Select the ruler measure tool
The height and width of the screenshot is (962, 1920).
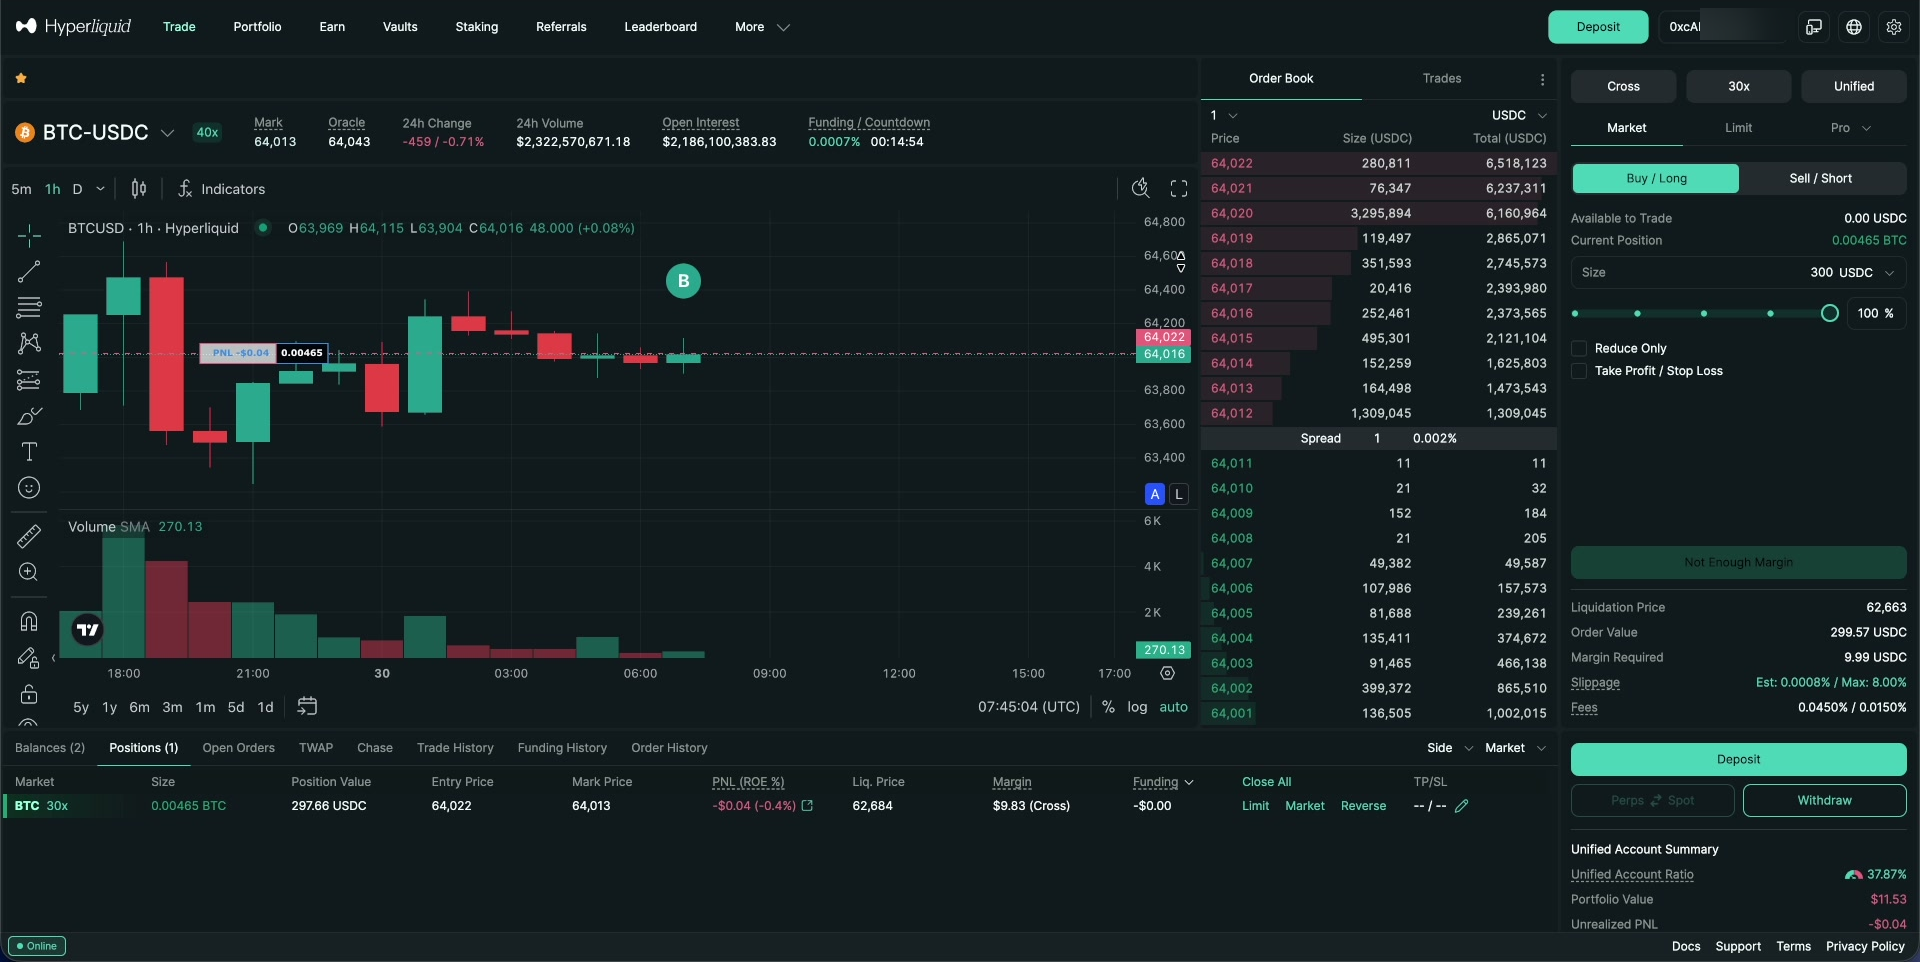[29, 536]
